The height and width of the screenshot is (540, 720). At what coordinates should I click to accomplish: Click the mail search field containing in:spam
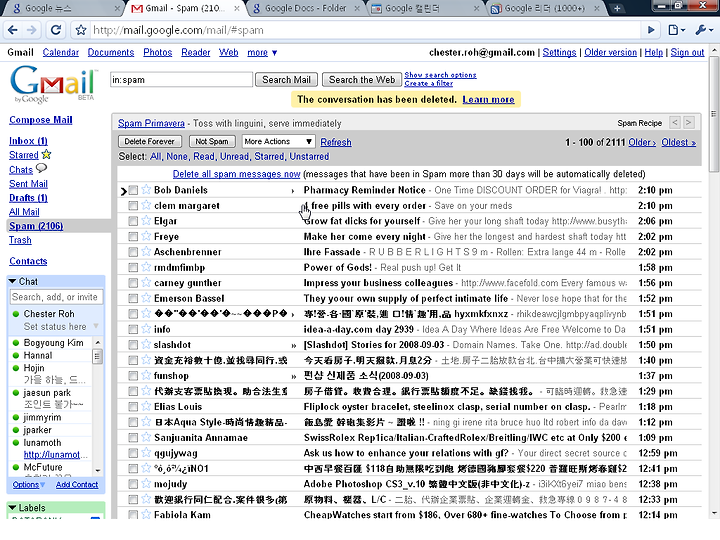click(x=181, y=79)
